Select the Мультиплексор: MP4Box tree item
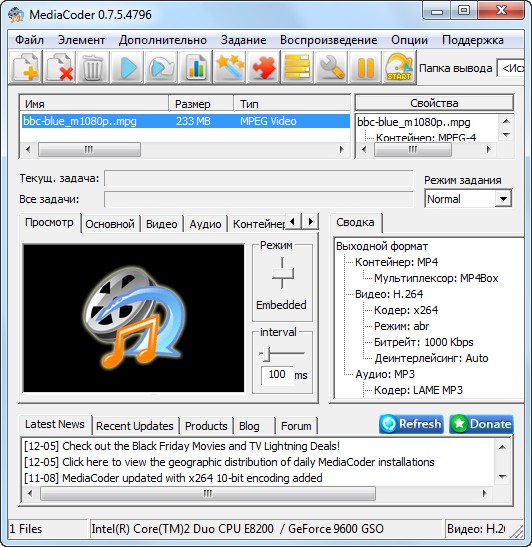 [436, 278]
